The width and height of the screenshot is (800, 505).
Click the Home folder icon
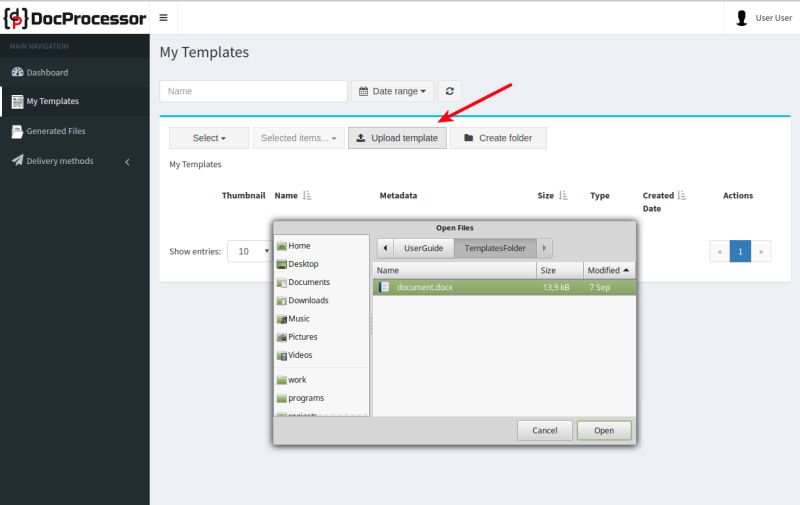click(x=282, y=246)
